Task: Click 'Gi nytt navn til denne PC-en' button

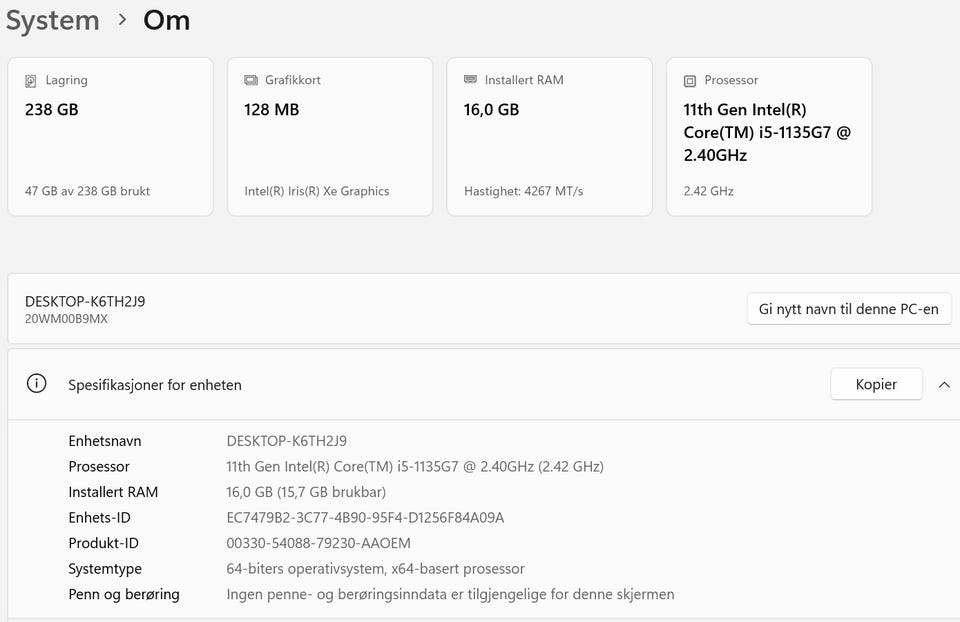Action: [x=848, y=309]
